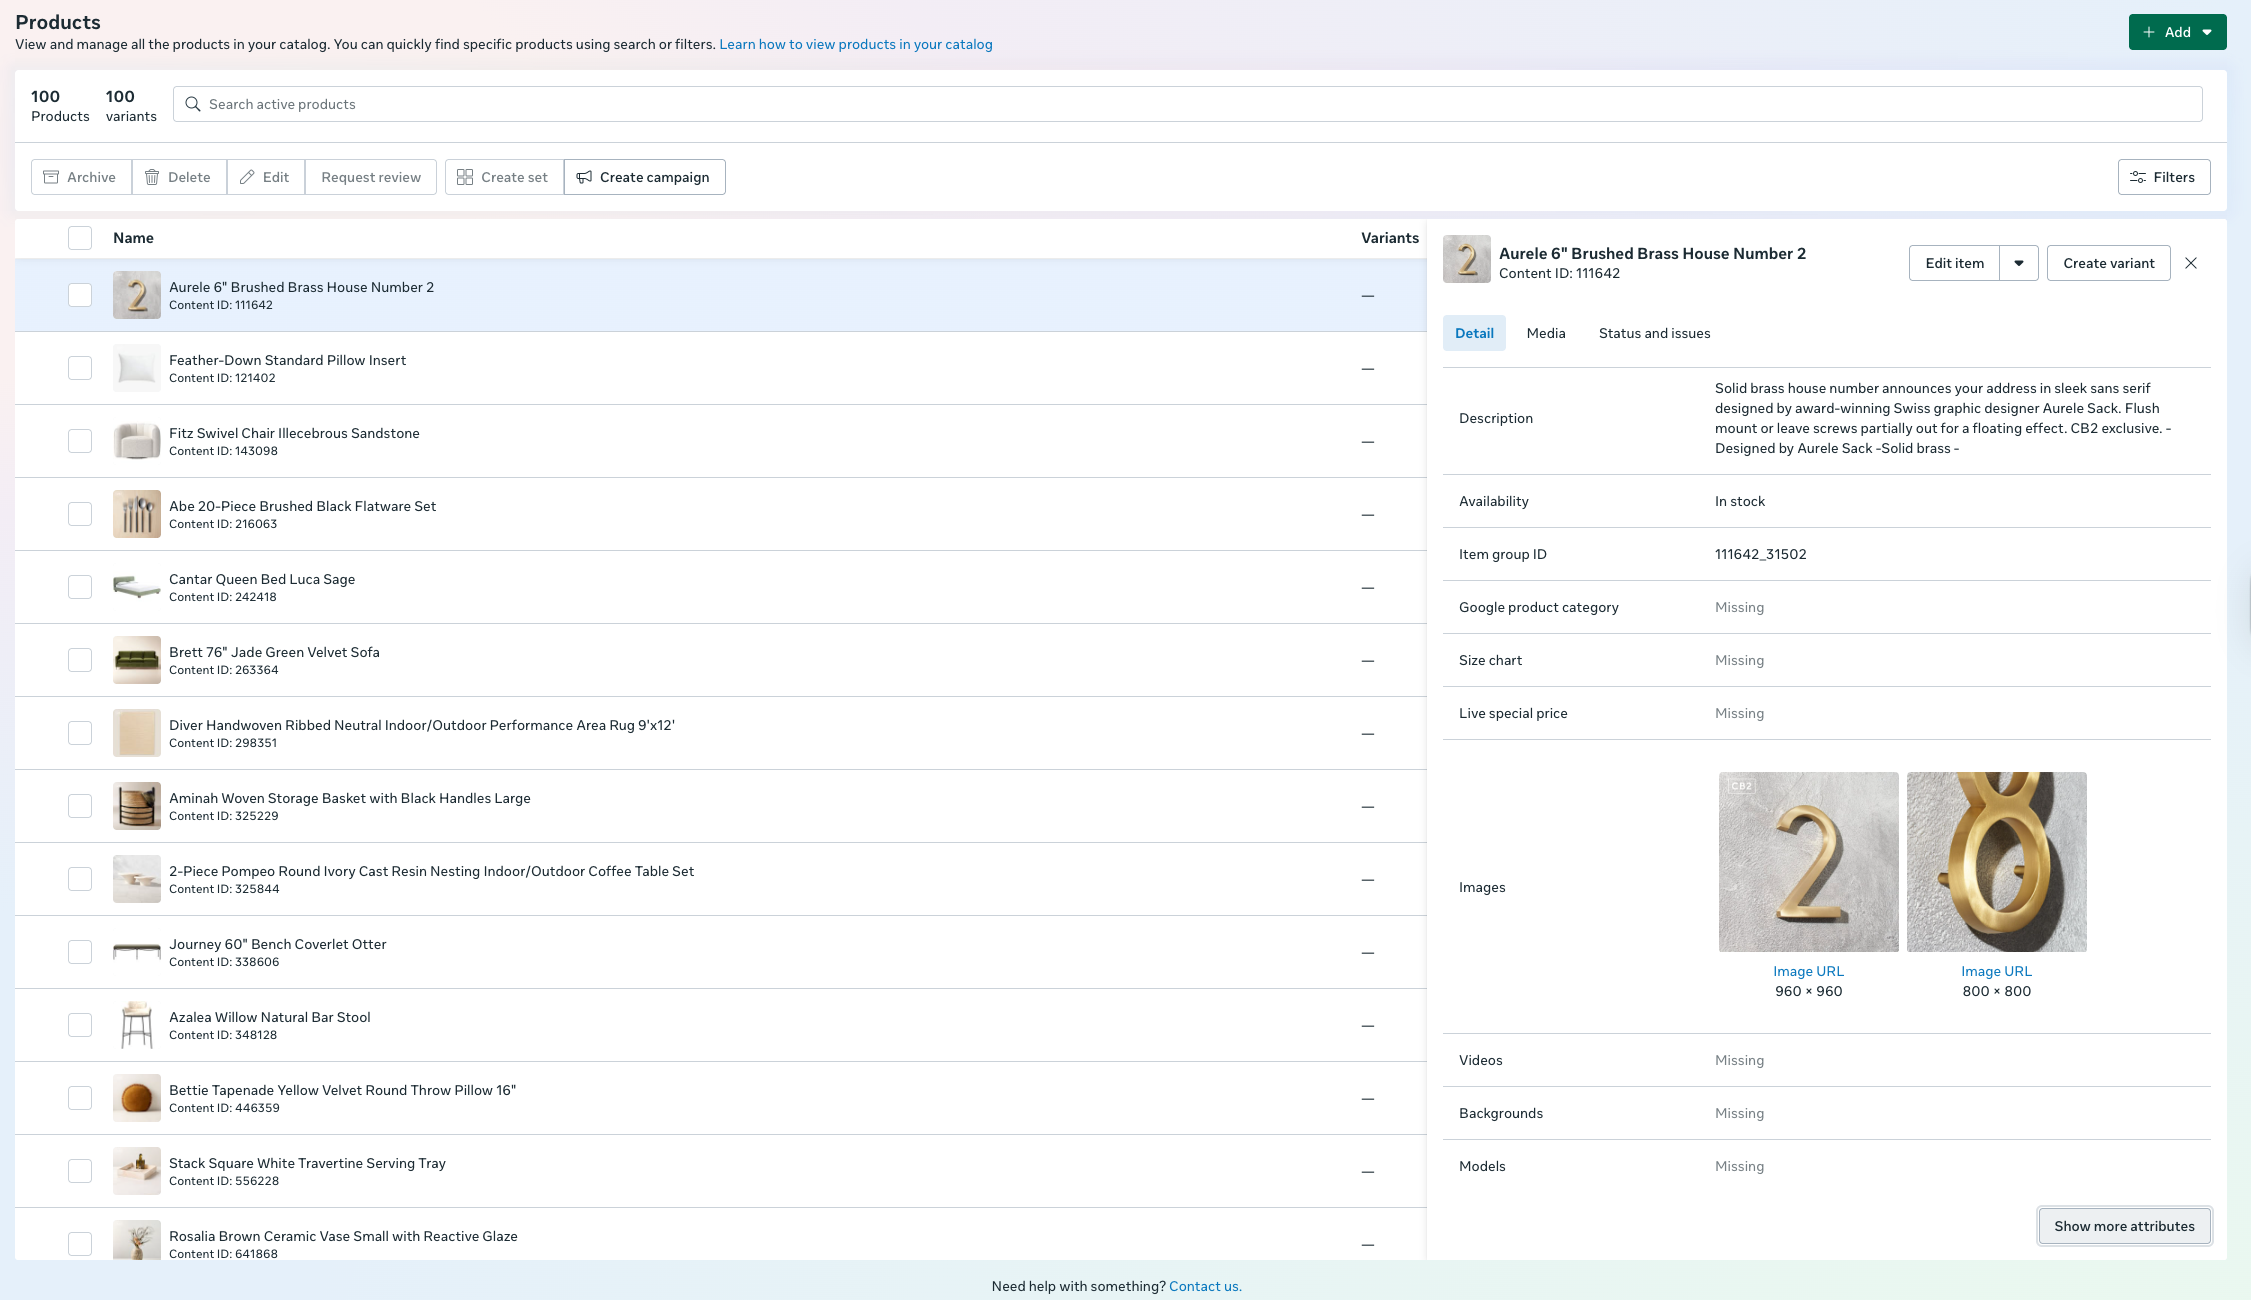Click the Create variant button
The height and width of the screenshot is (1300, 2251).
(x=2108, y=262)
